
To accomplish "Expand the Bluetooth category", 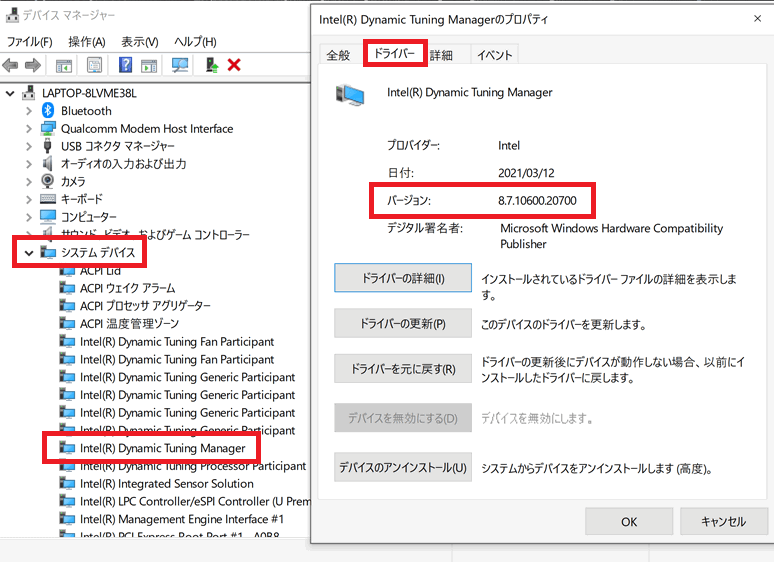I will coord(29,111).
